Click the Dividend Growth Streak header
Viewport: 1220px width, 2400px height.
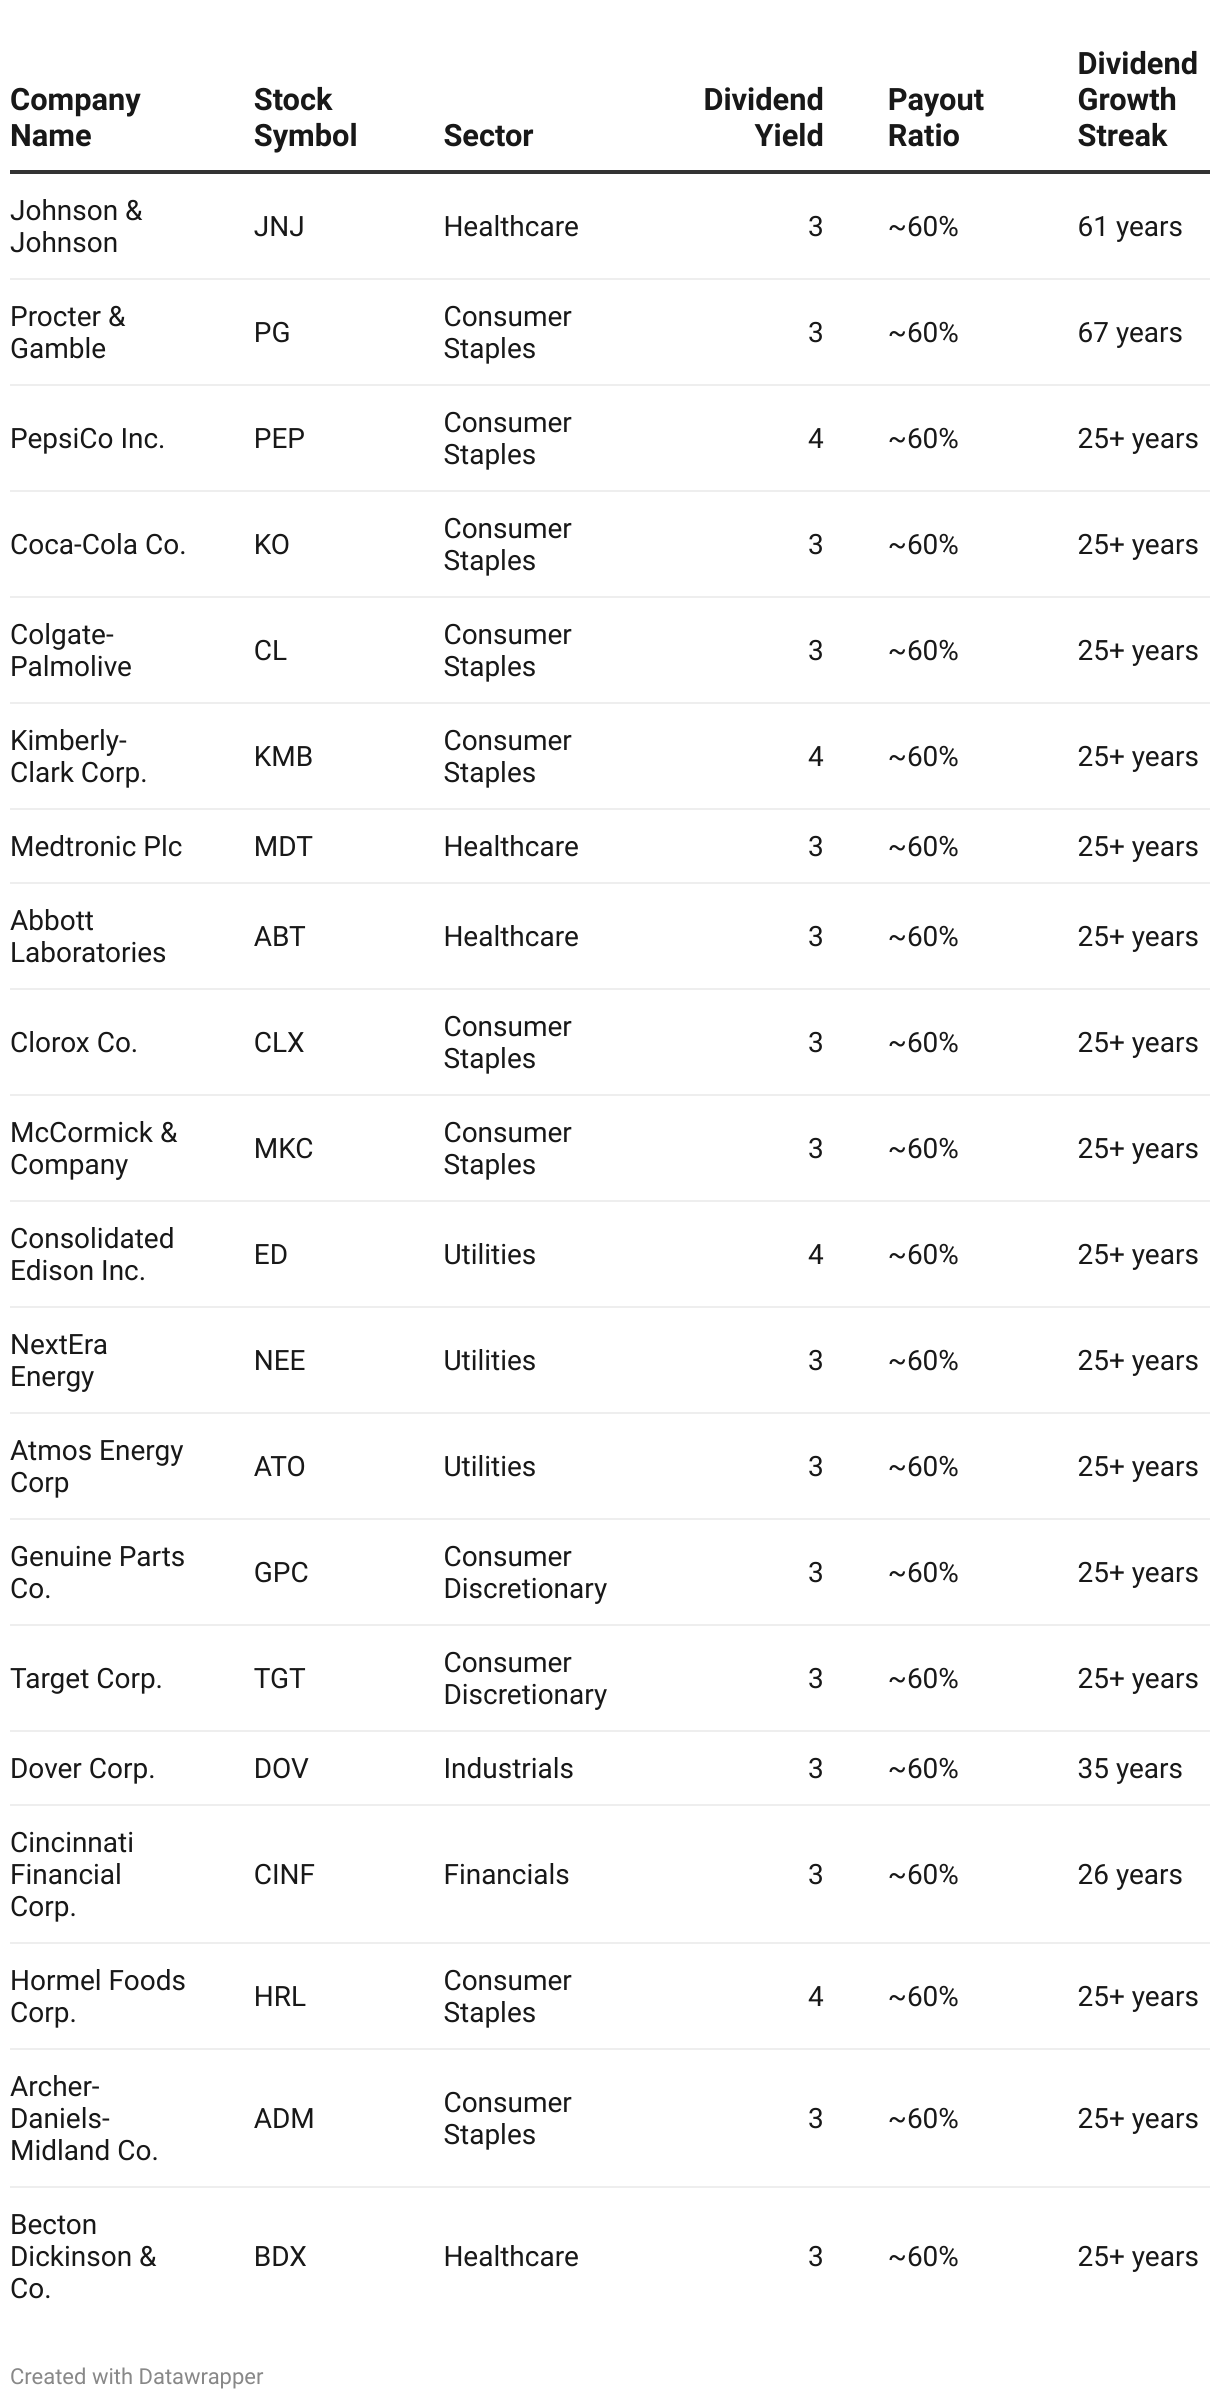1136,99
